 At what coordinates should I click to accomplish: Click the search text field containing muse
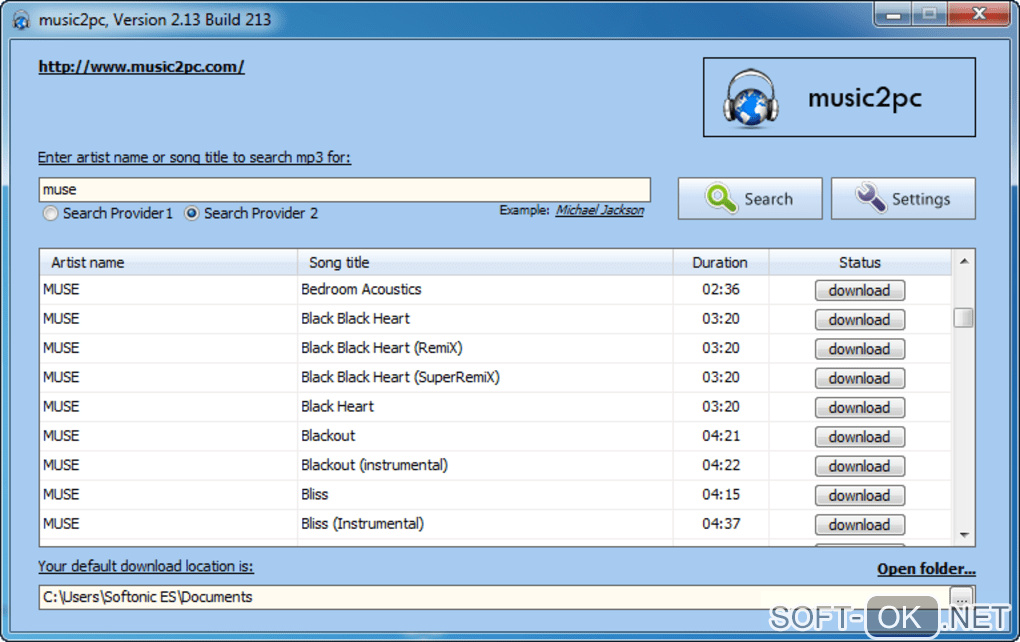[344, 189]
